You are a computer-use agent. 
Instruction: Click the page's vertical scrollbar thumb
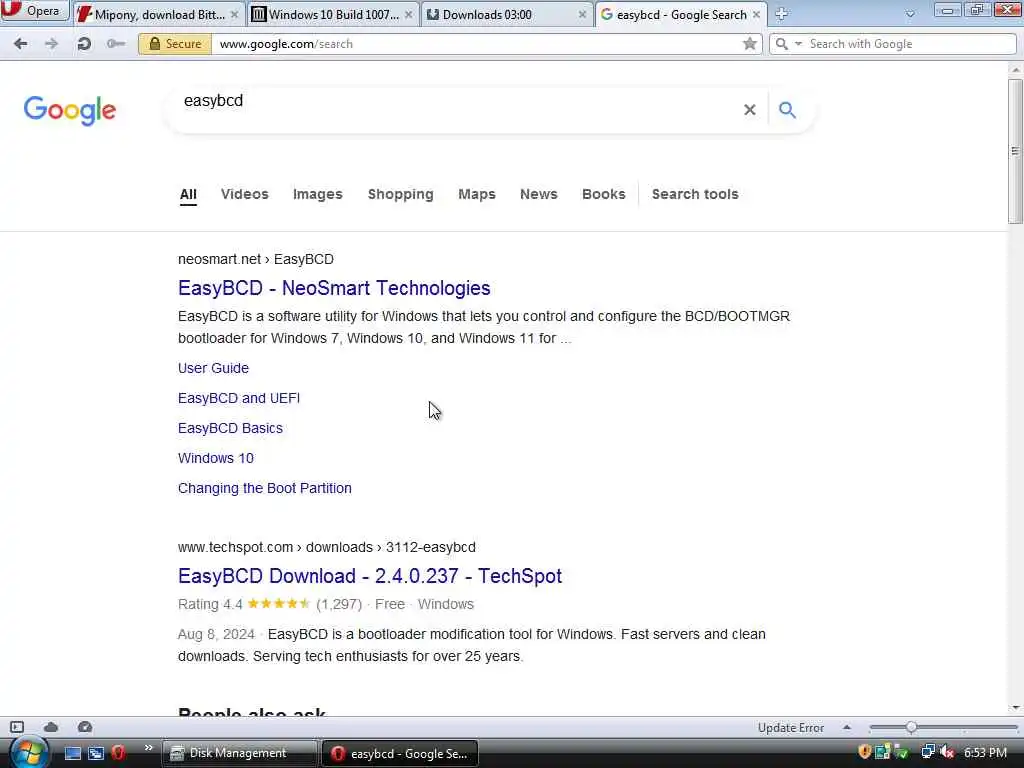(x=1015, y=151)
